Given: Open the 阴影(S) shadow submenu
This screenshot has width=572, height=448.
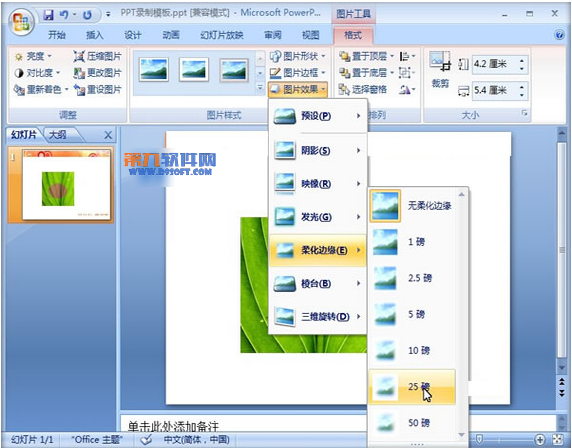Looking at the screenshot, I should (x=317, y=151).
